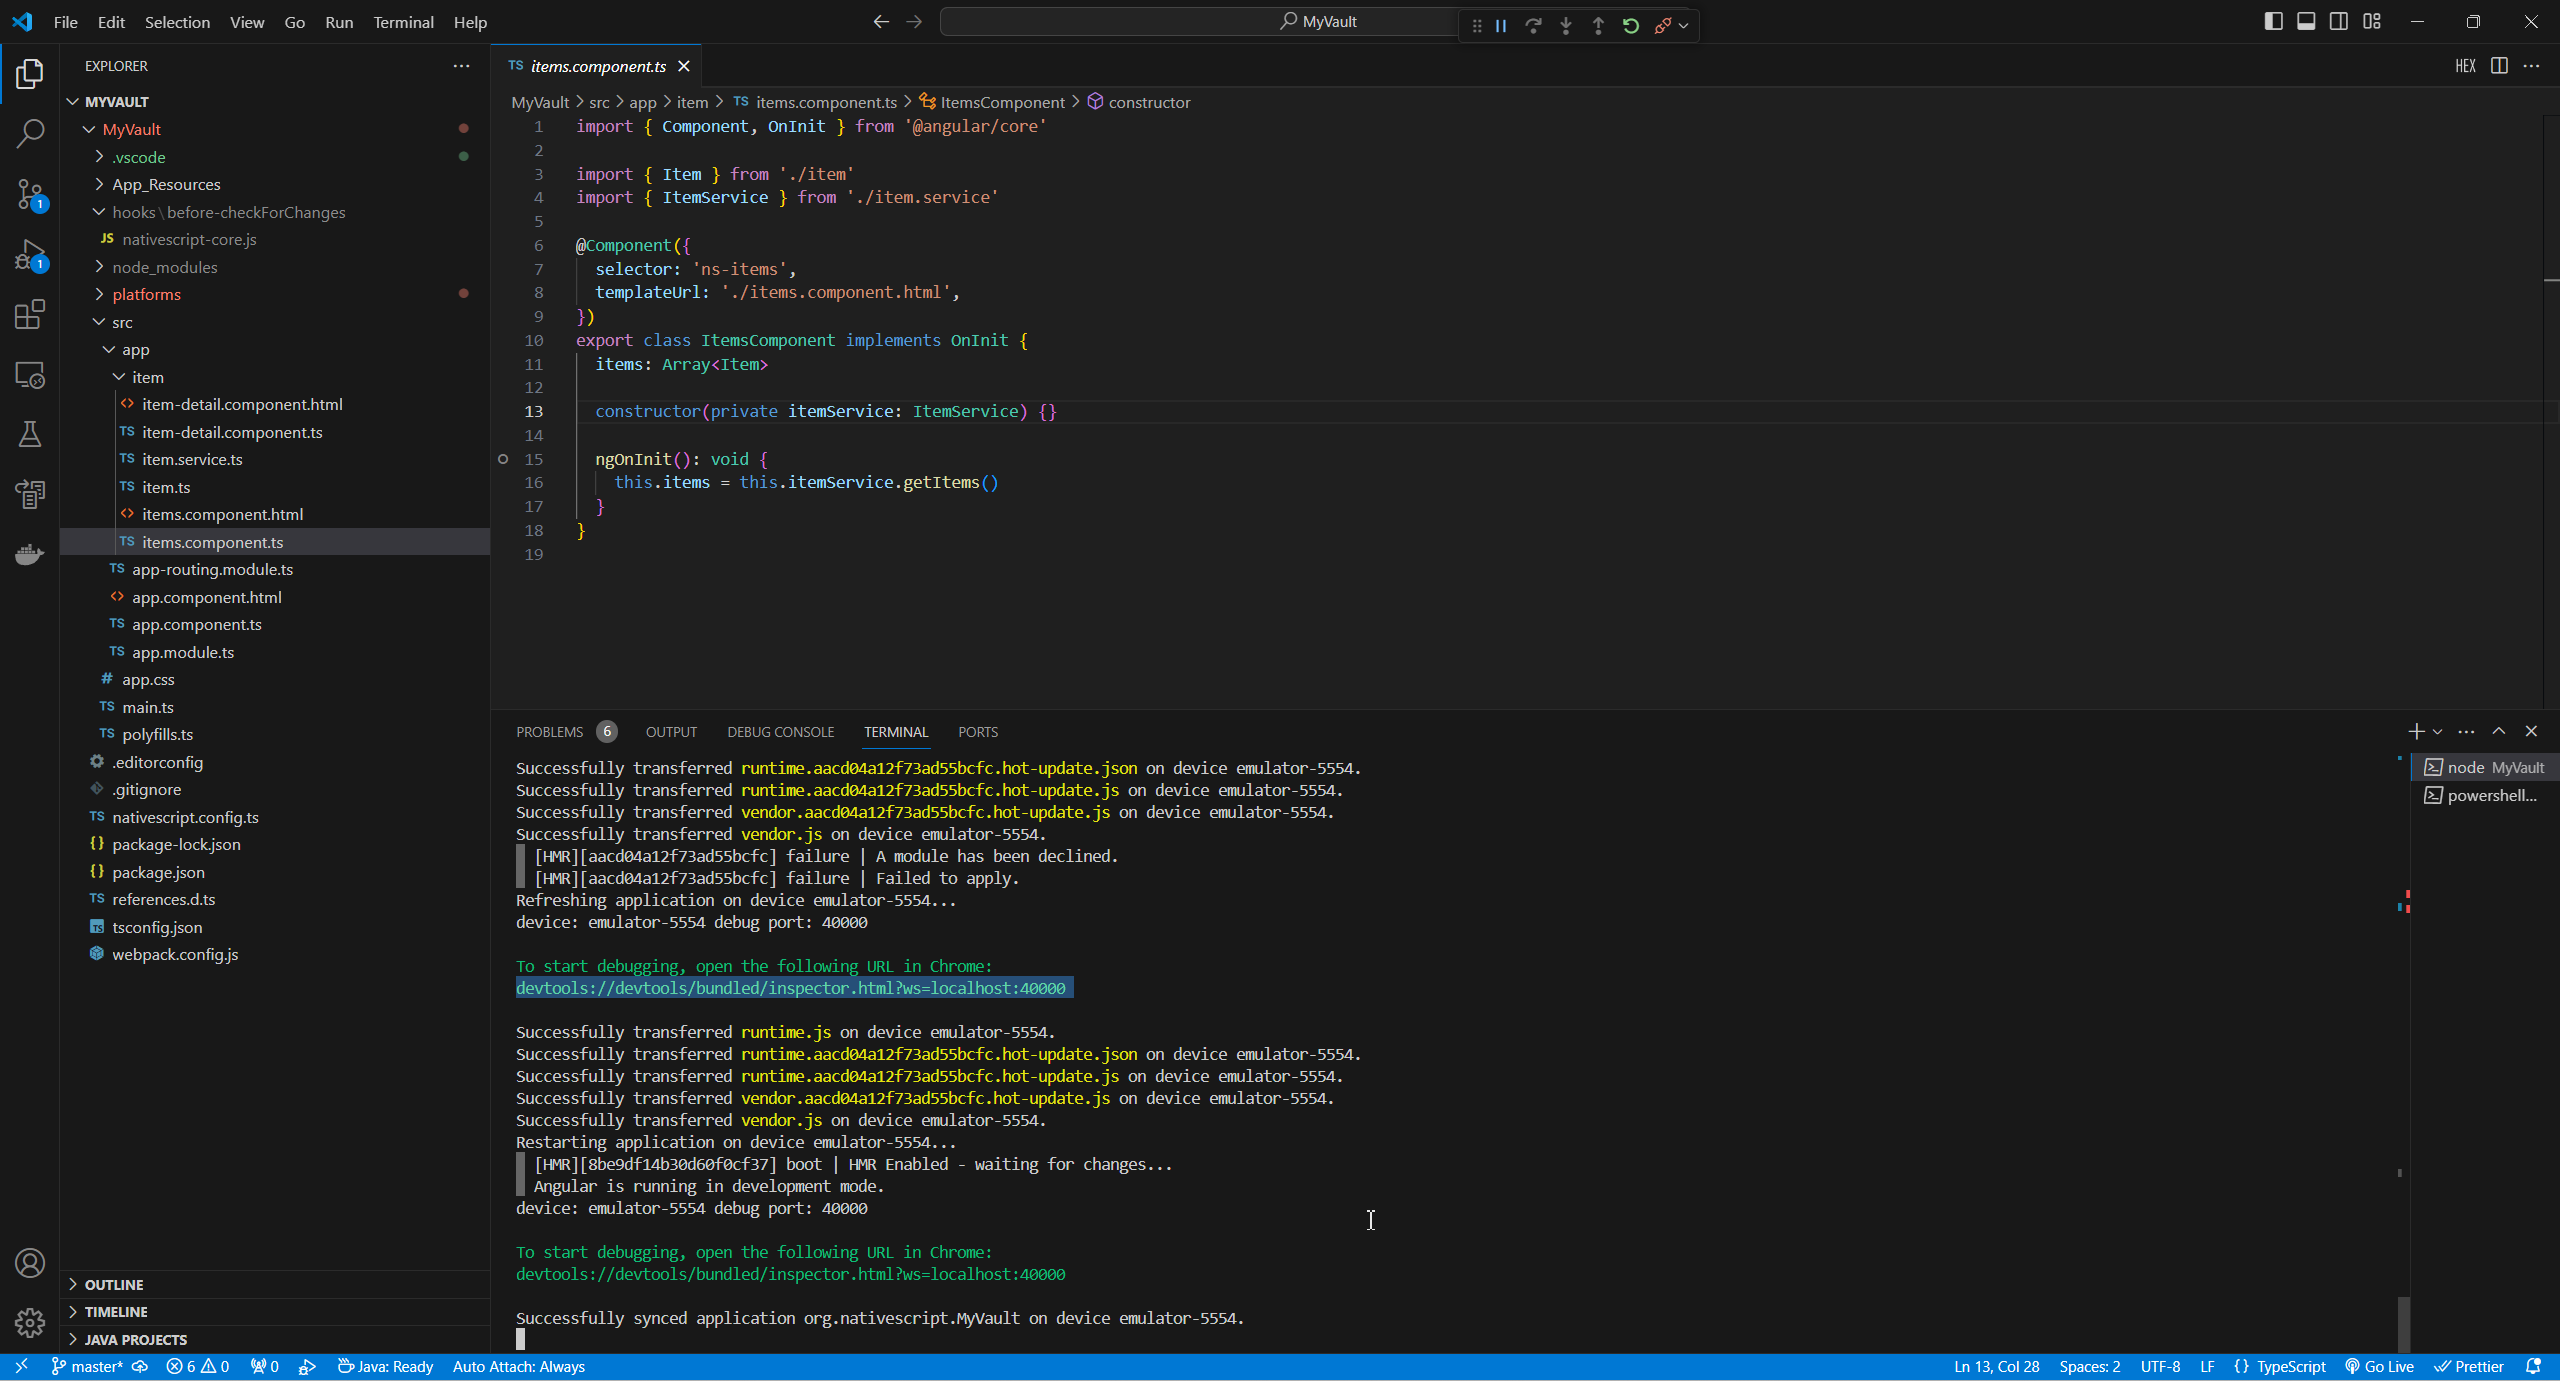Click the debug Restart button
This screenshot has width=2560, height=1381.
click(1630, 26)
